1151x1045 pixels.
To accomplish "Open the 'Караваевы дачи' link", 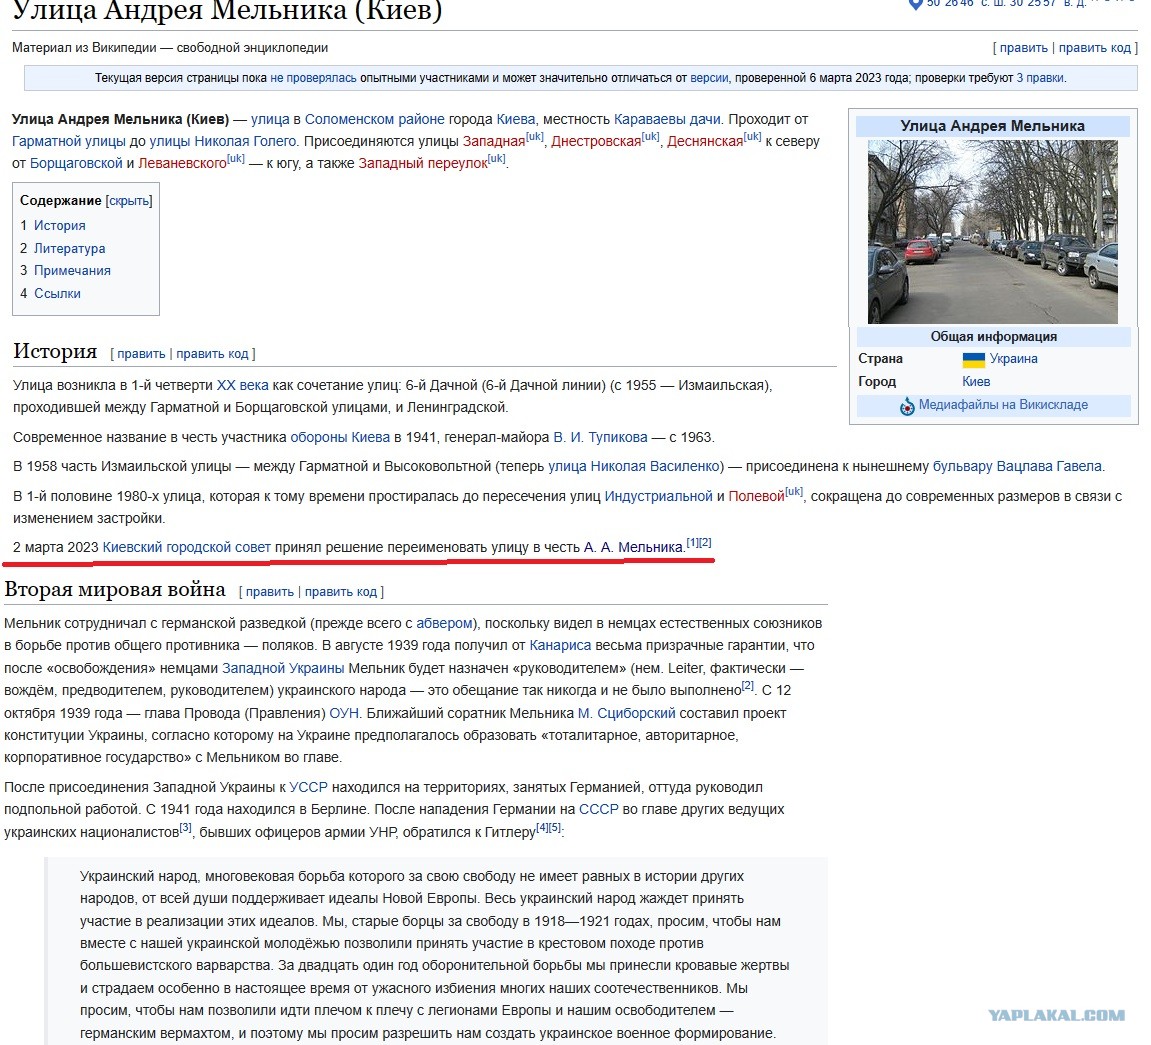I will tap(667, 120).
